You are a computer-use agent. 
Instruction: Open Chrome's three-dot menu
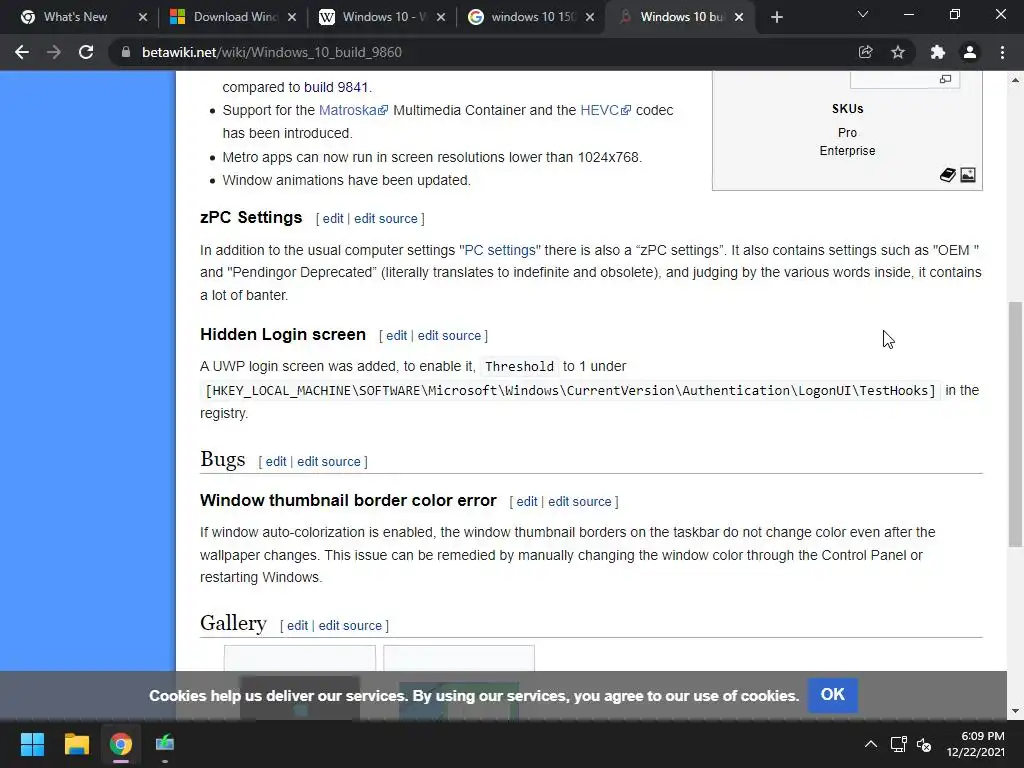1002,52
